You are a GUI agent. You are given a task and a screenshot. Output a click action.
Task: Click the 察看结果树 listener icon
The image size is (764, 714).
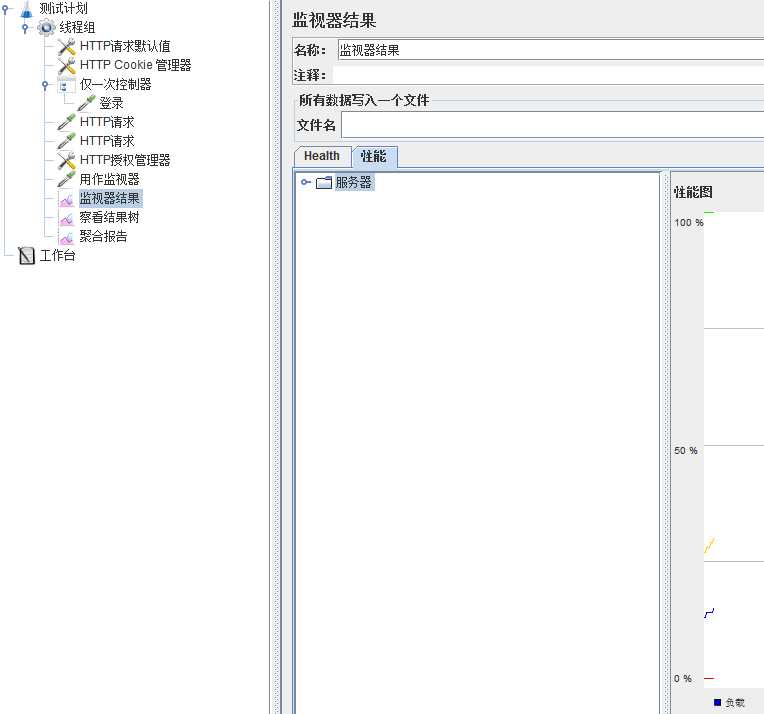click(66, 217)
